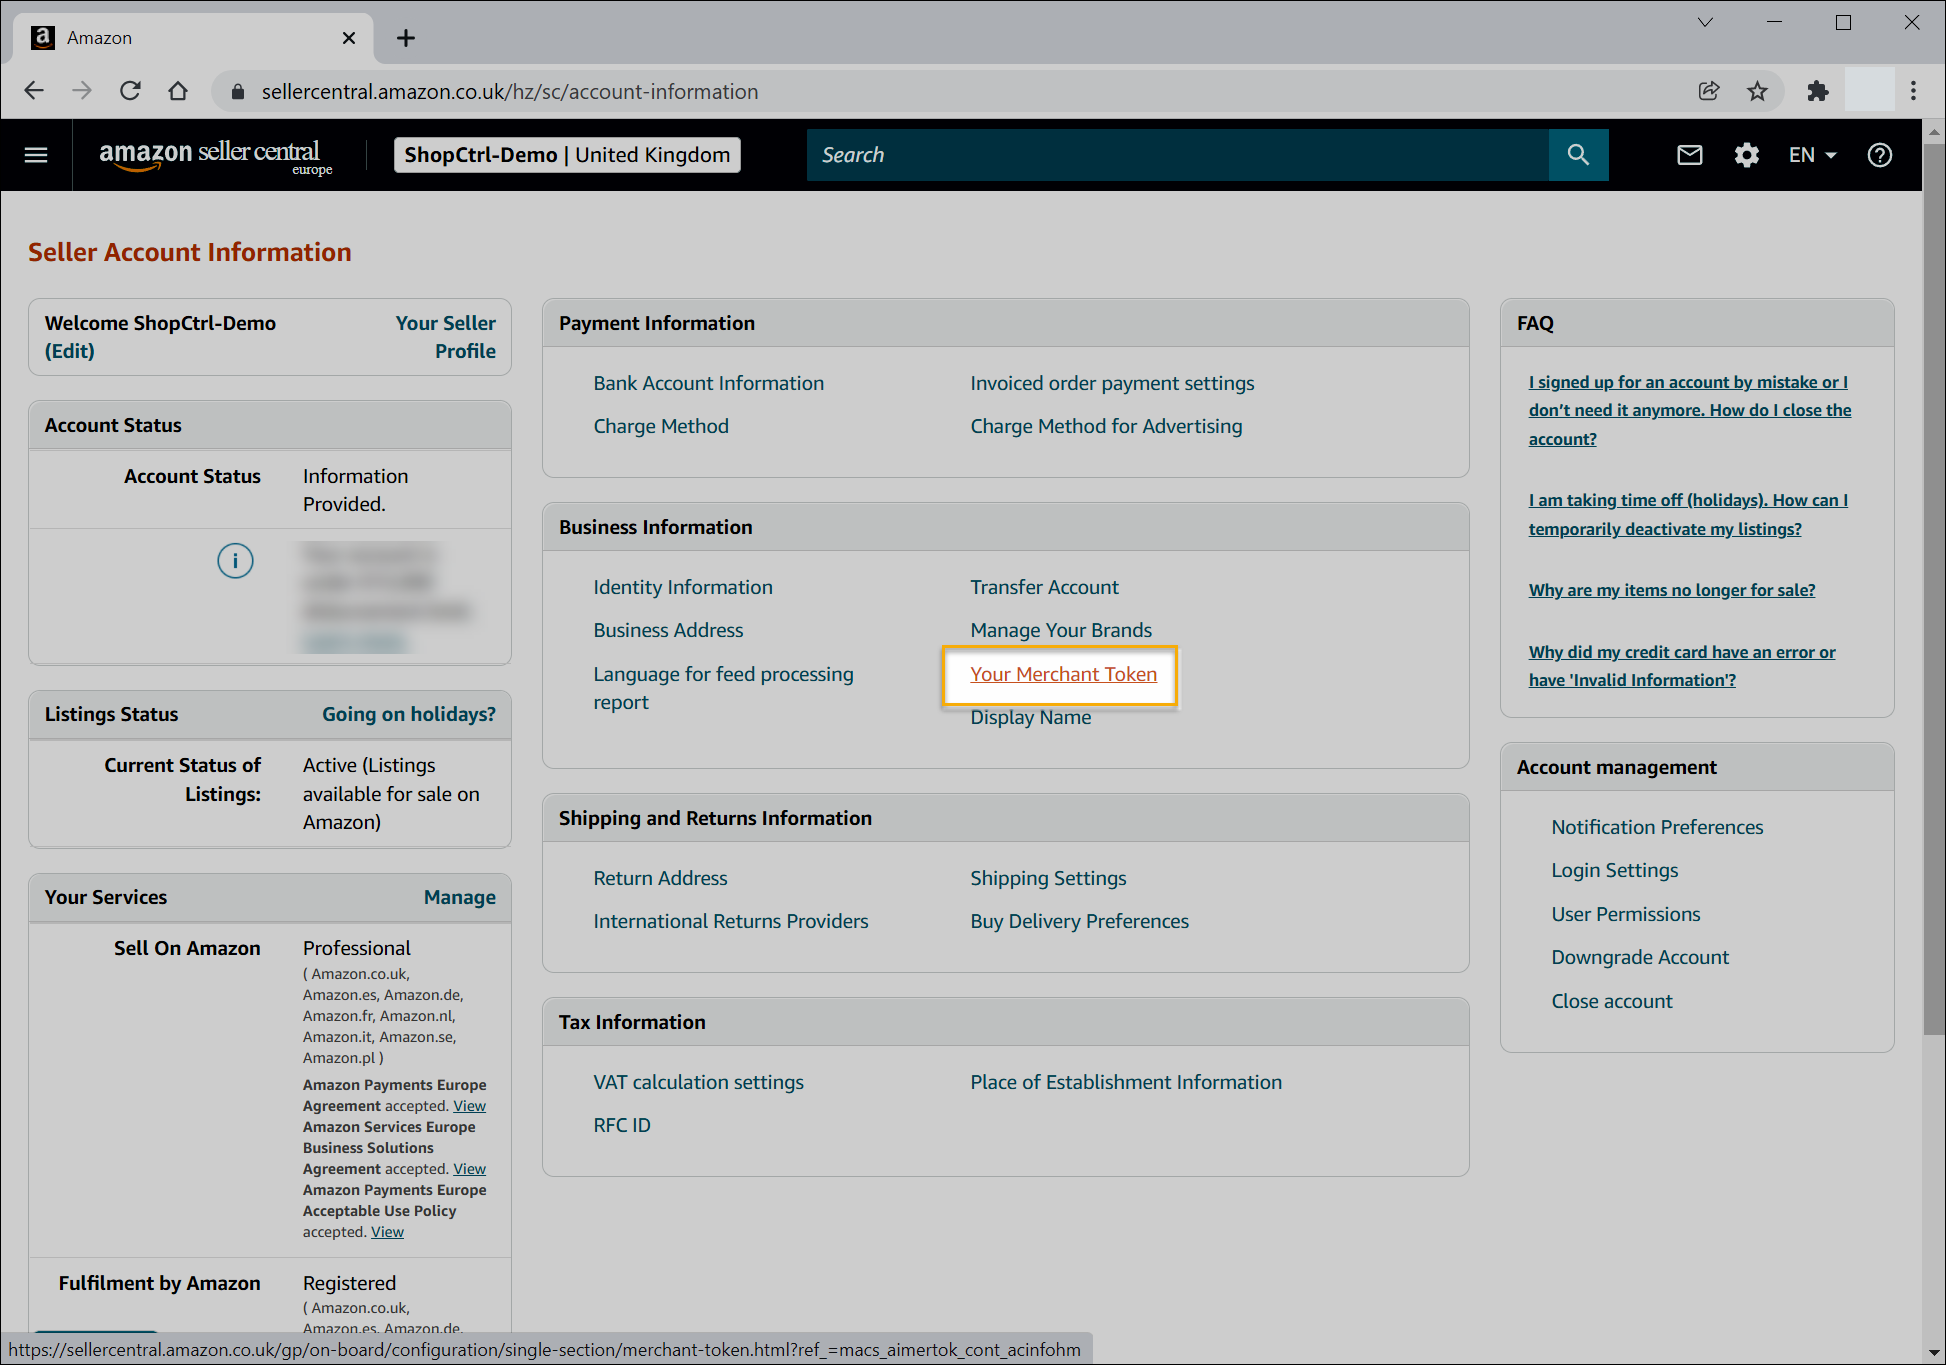Image resolution: width=1946 pixels, height=1365 pixels.
Task: Open Manage Your Brands
Action: [1061, 630]
